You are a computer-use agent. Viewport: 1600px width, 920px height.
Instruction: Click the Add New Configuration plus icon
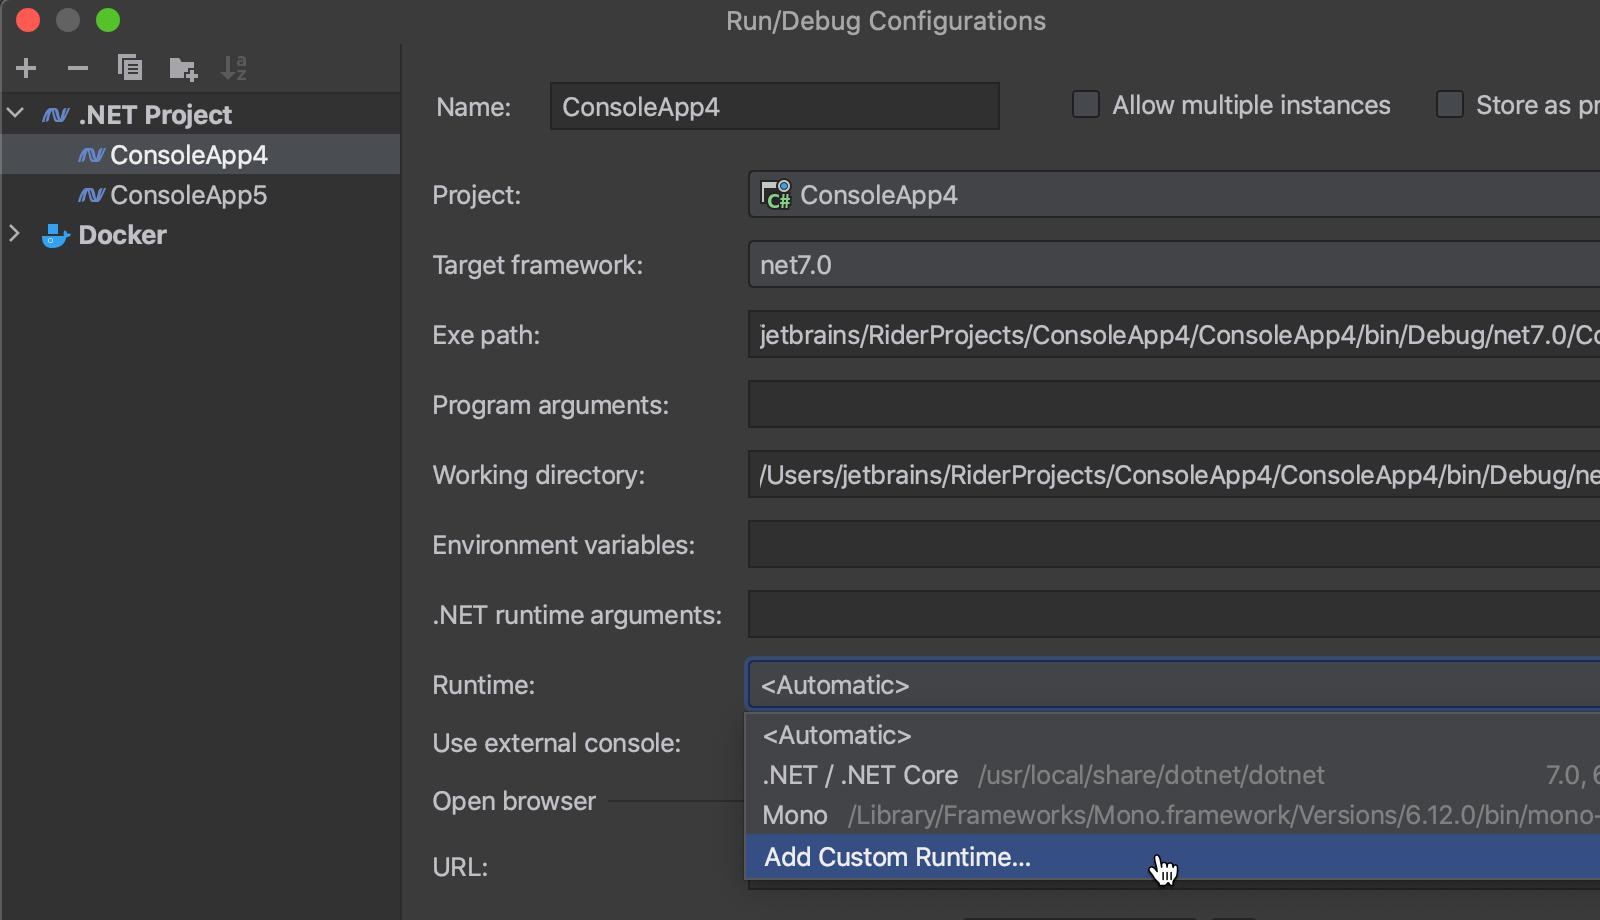(27, 68)
